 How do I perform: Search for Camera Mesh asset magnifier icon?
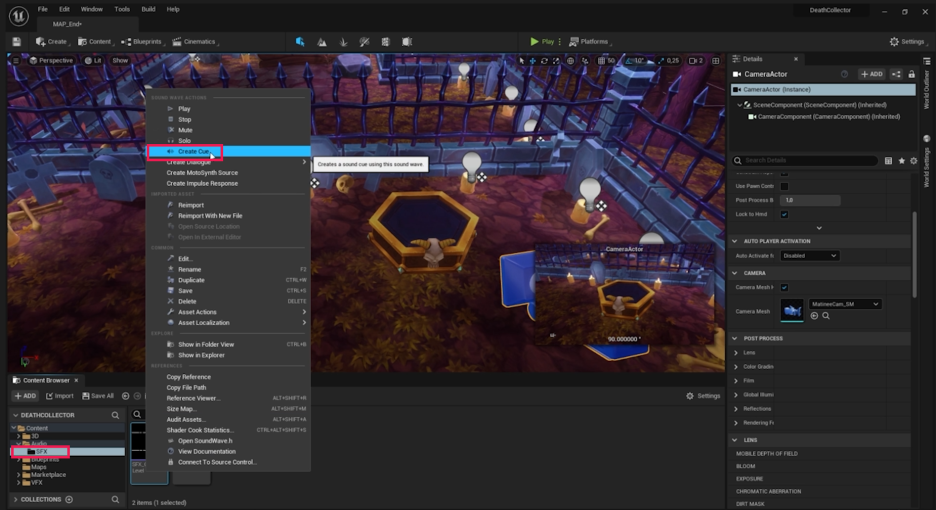coord(826,316)
